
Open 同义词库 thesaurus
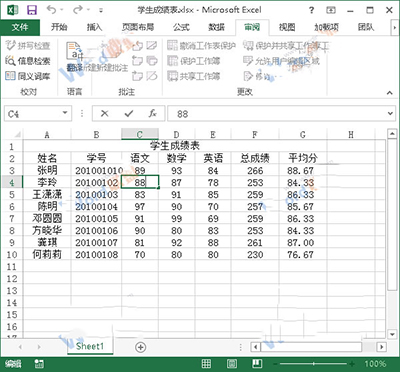pos(28,76)
